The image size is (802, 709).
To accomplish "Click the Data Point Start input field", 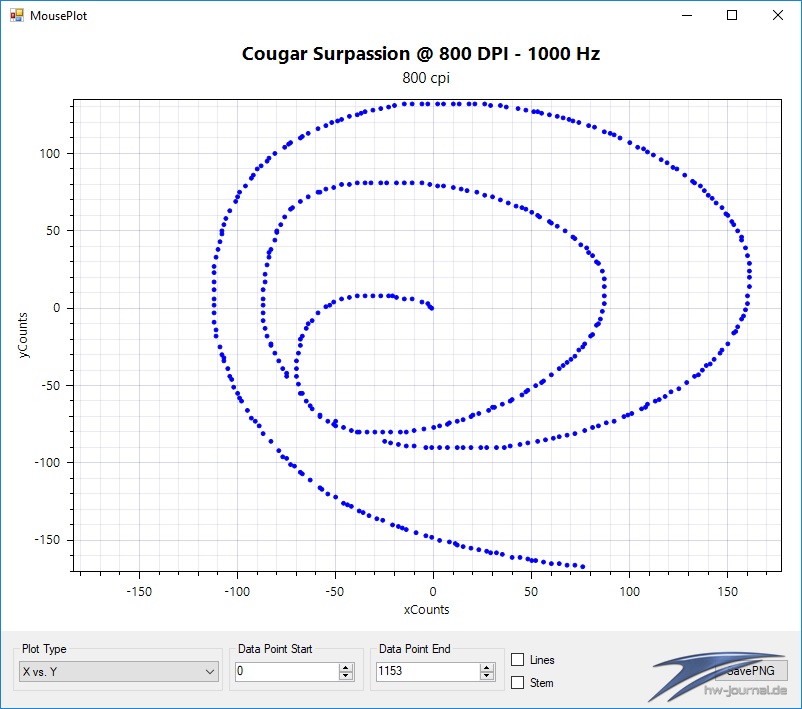I will tap(287, 671).
